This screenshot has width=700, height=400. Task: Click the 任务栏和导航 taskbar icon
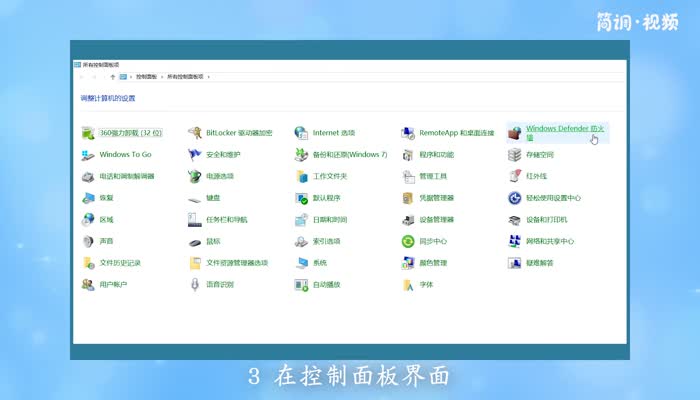tap(195, 219)
